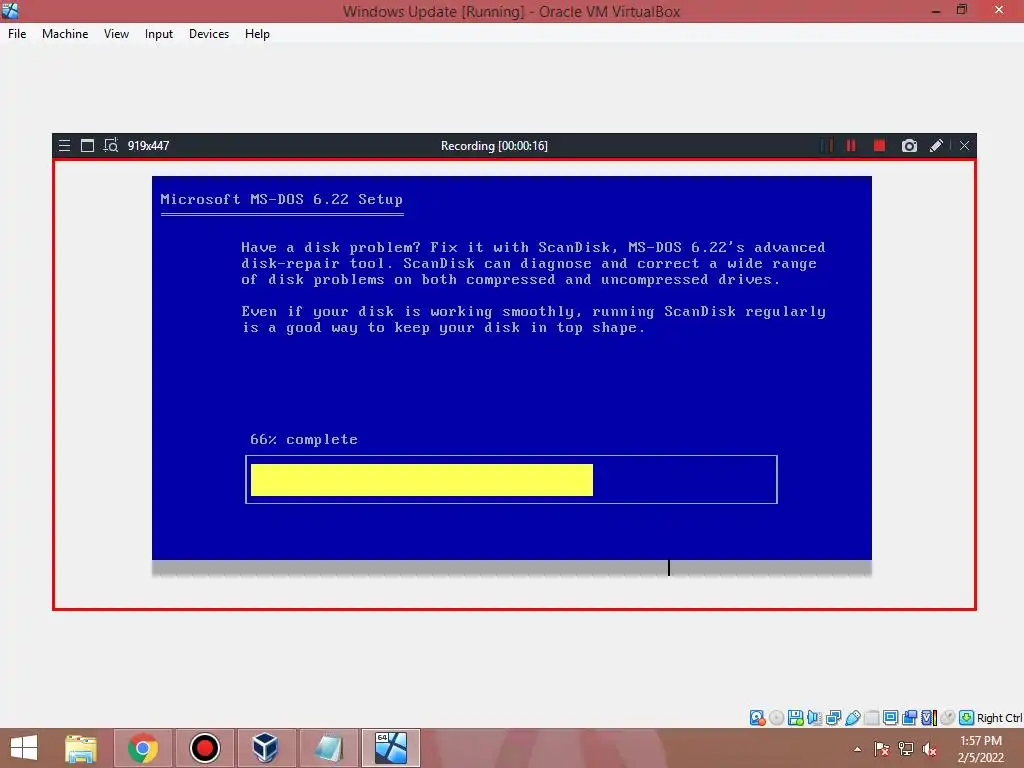Click the Right Ctrl host key indicator
The width and height of the screenshot is (1024, 768).
[x=999, y=718]
